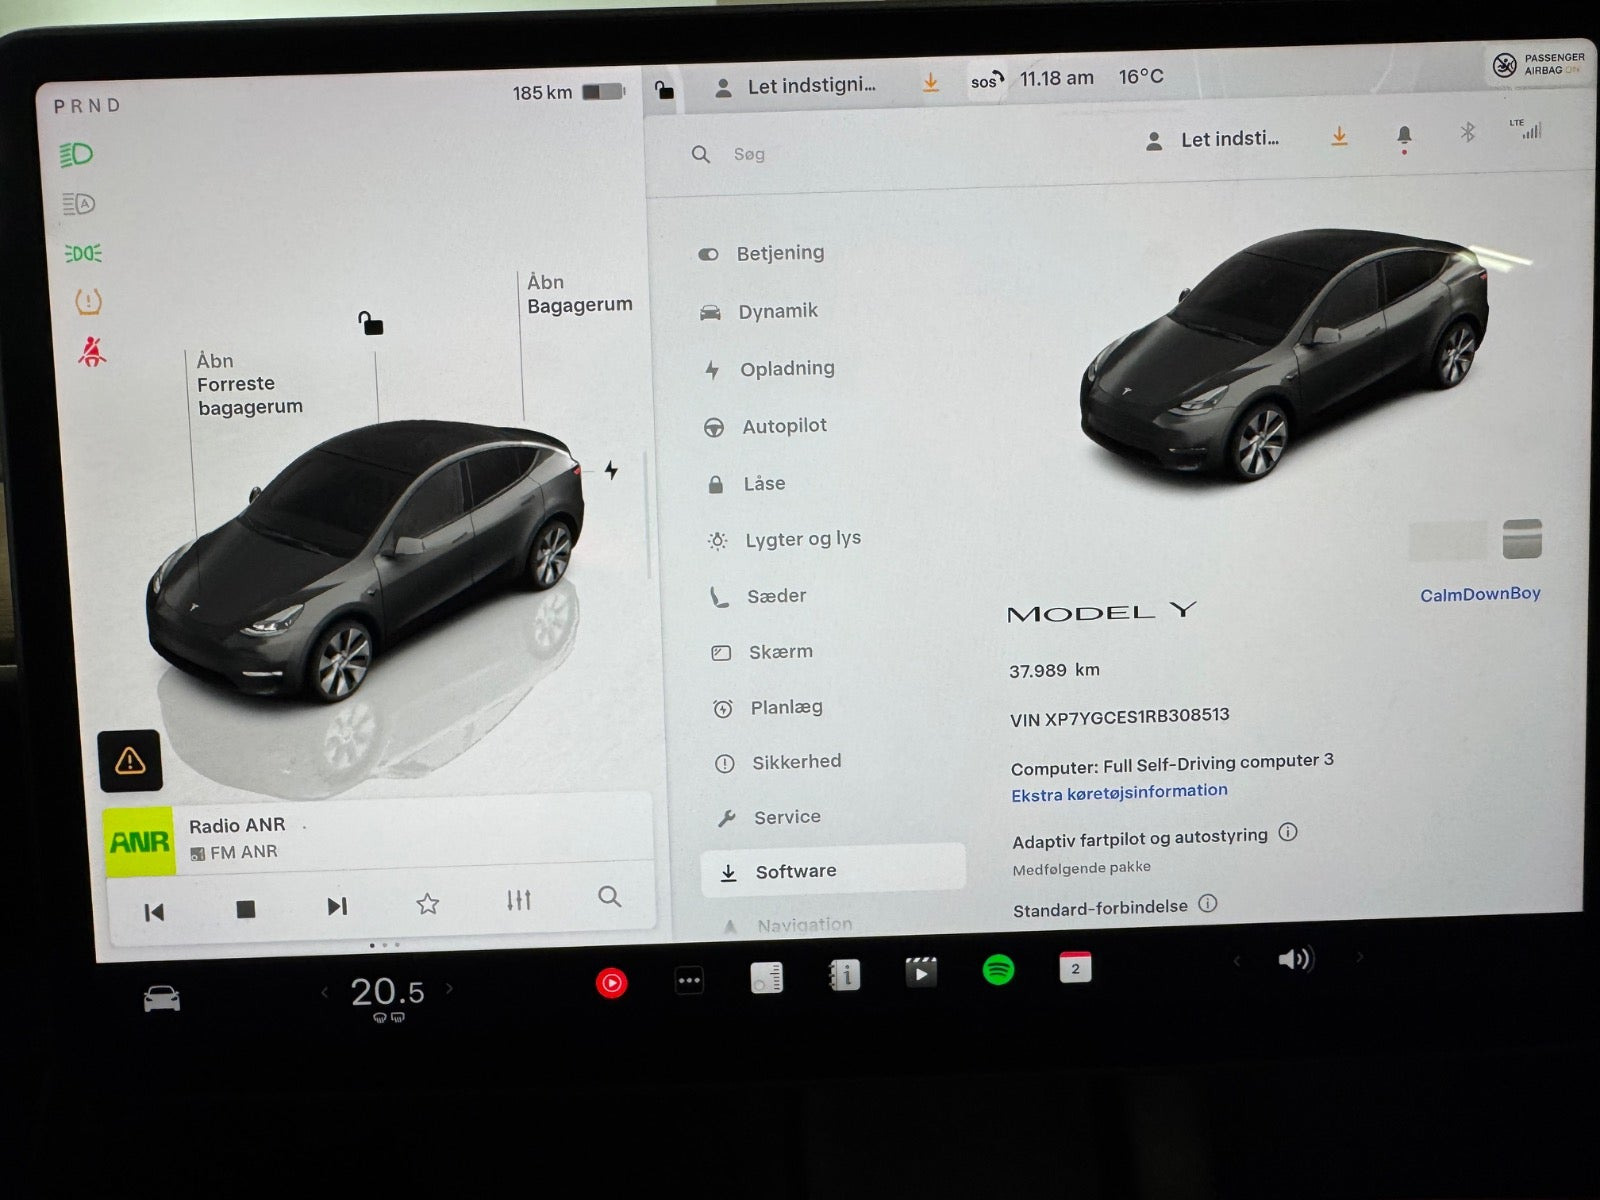Viewport: 1600px width, 1200px height.
Task: Open the rear trunk (Åbn Bagagerum)
Action: point(579,293)
